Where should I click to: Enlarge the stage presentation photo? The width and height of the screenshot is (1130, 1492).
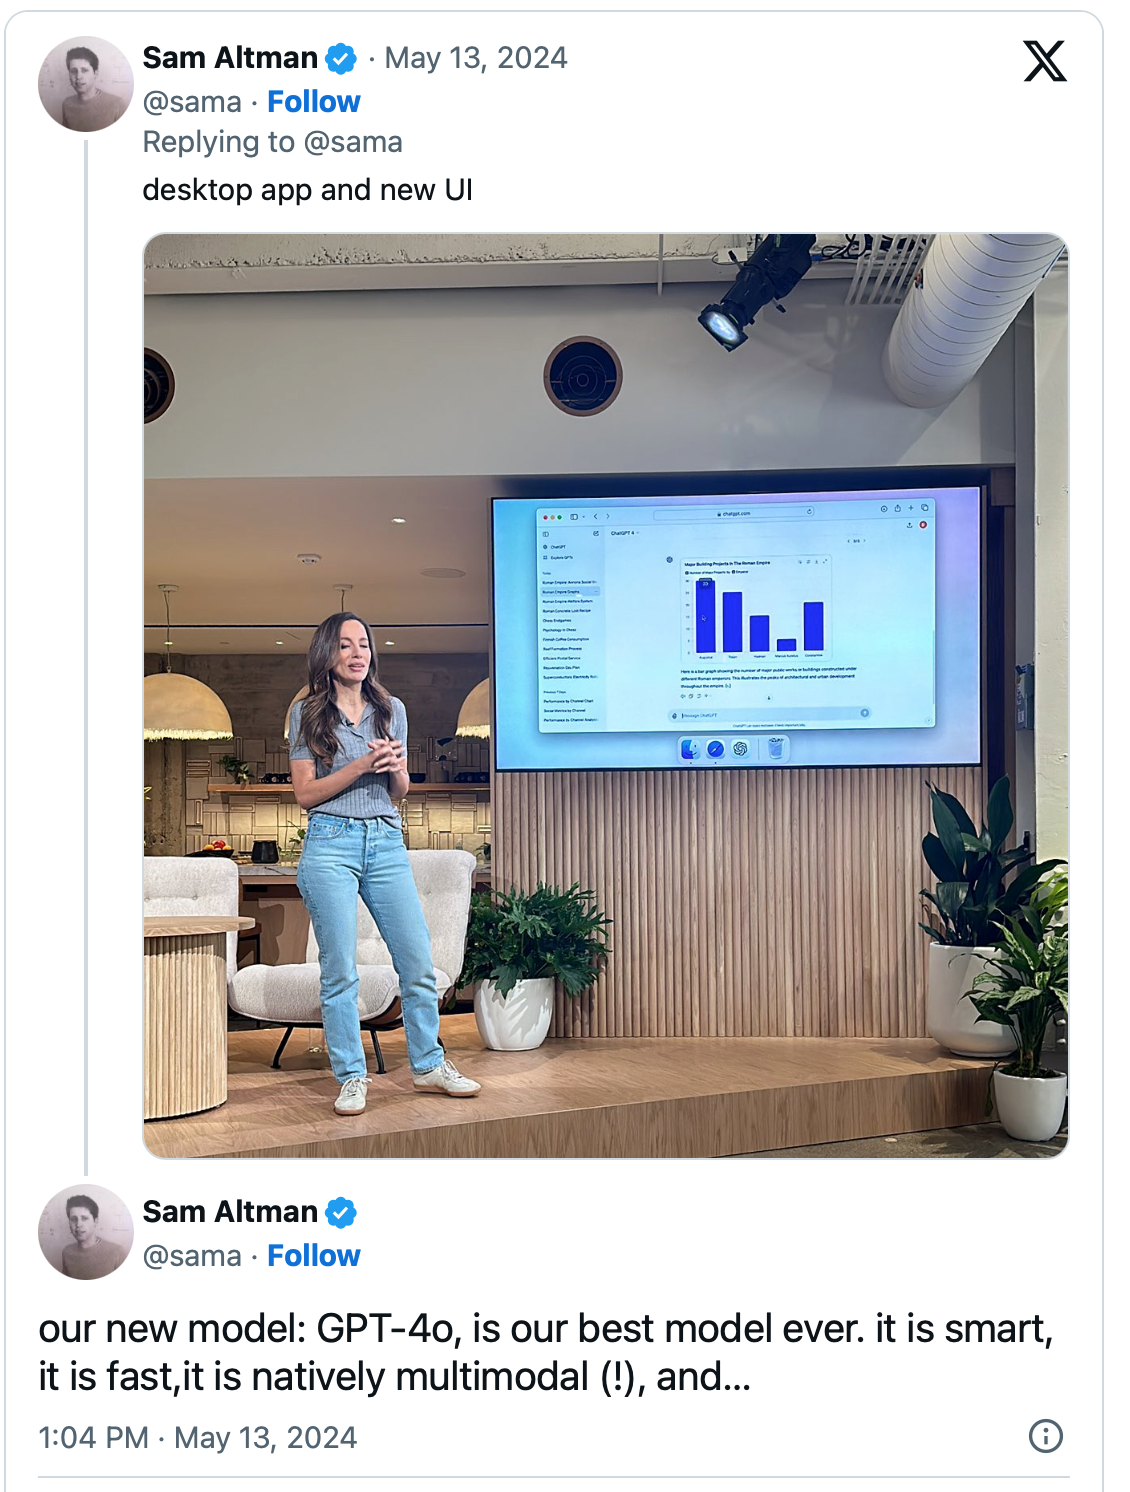tap(606, 696)
